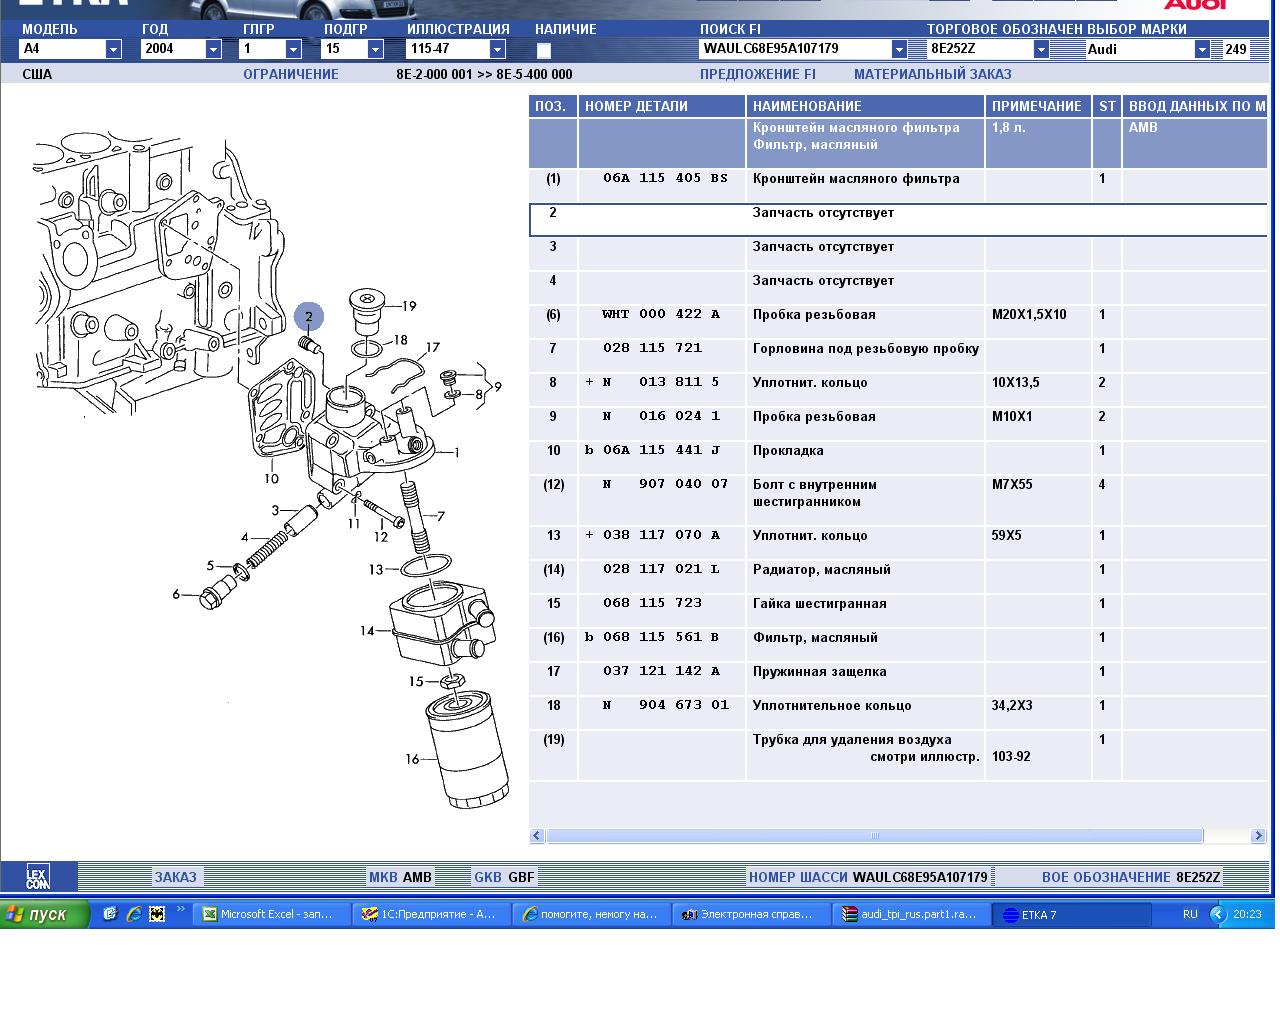Image resolution: width=1280 pixels, height=1024 pixels.
Task: Click the МАТЕРИАЛЬНЫЙ ЗАКАЗ link
Action: coord(932,74)
